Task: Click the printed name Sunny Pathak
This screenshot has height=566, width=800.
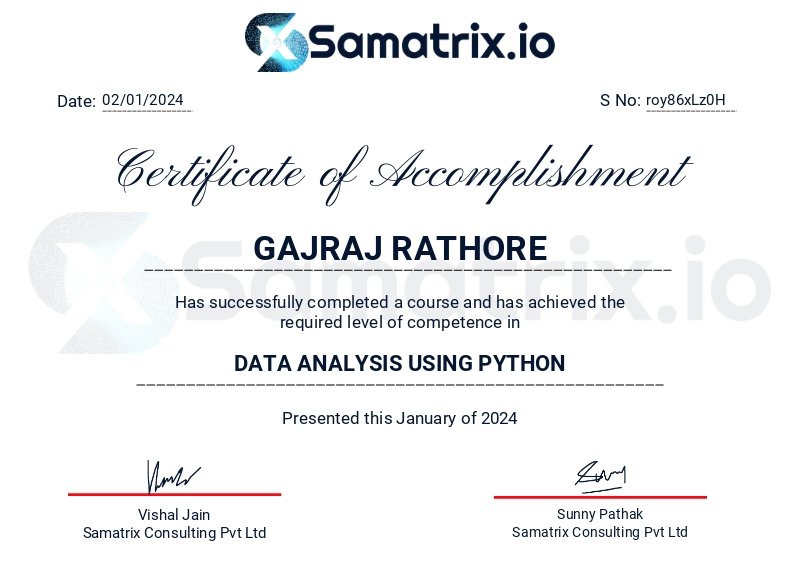Action: (600, 515)
